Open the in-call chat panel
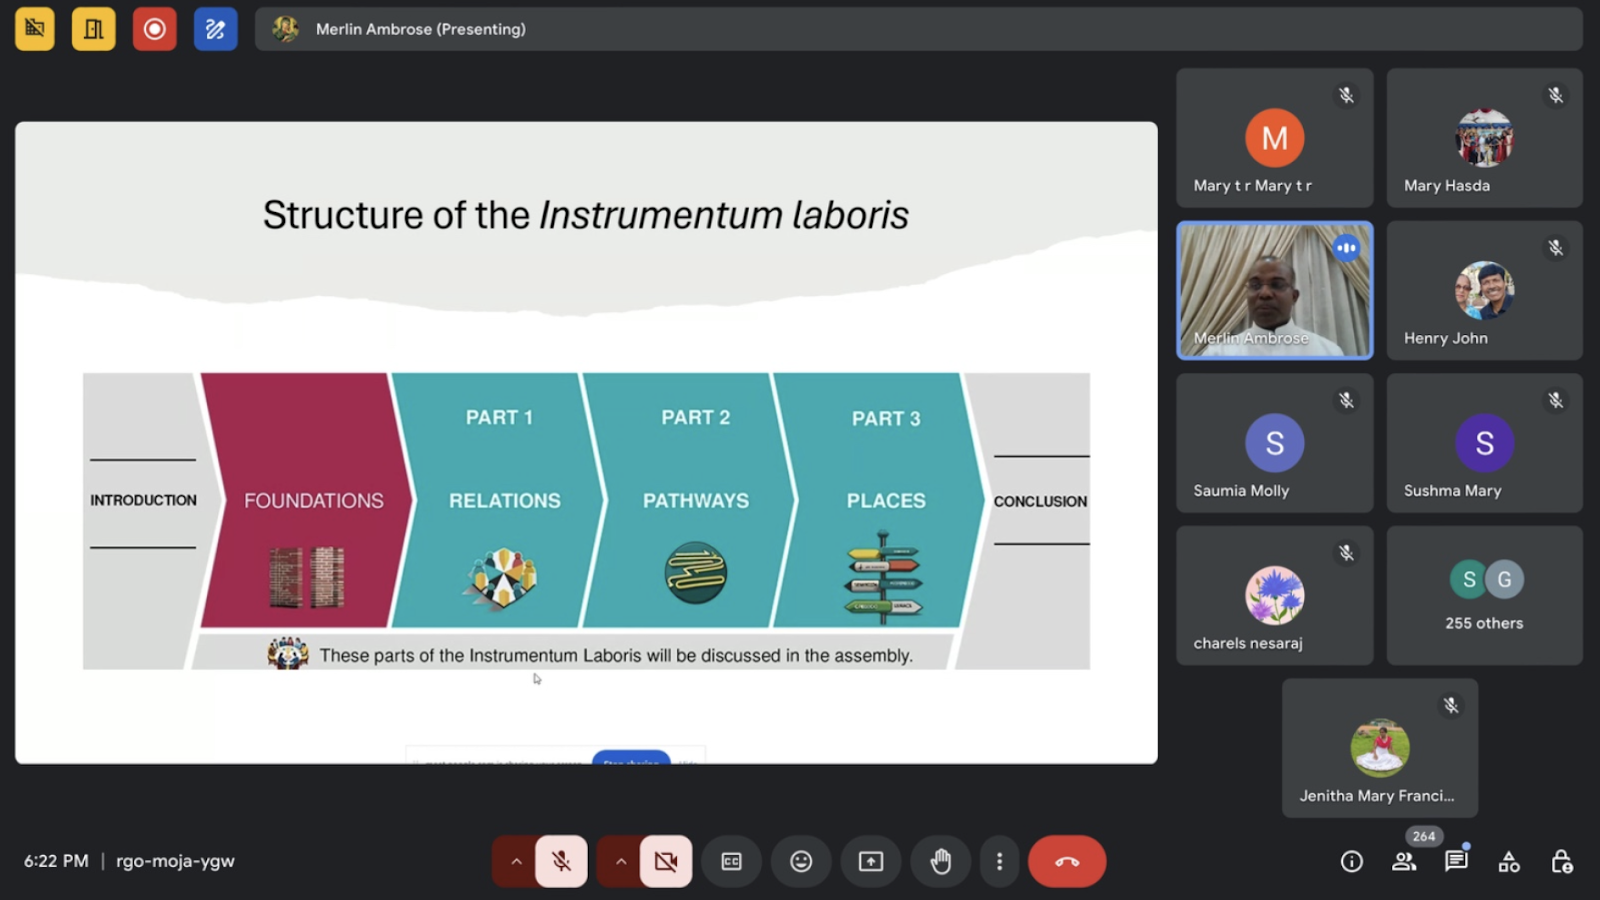Viewport: 1600px width, 900px height. [1456, 861]
